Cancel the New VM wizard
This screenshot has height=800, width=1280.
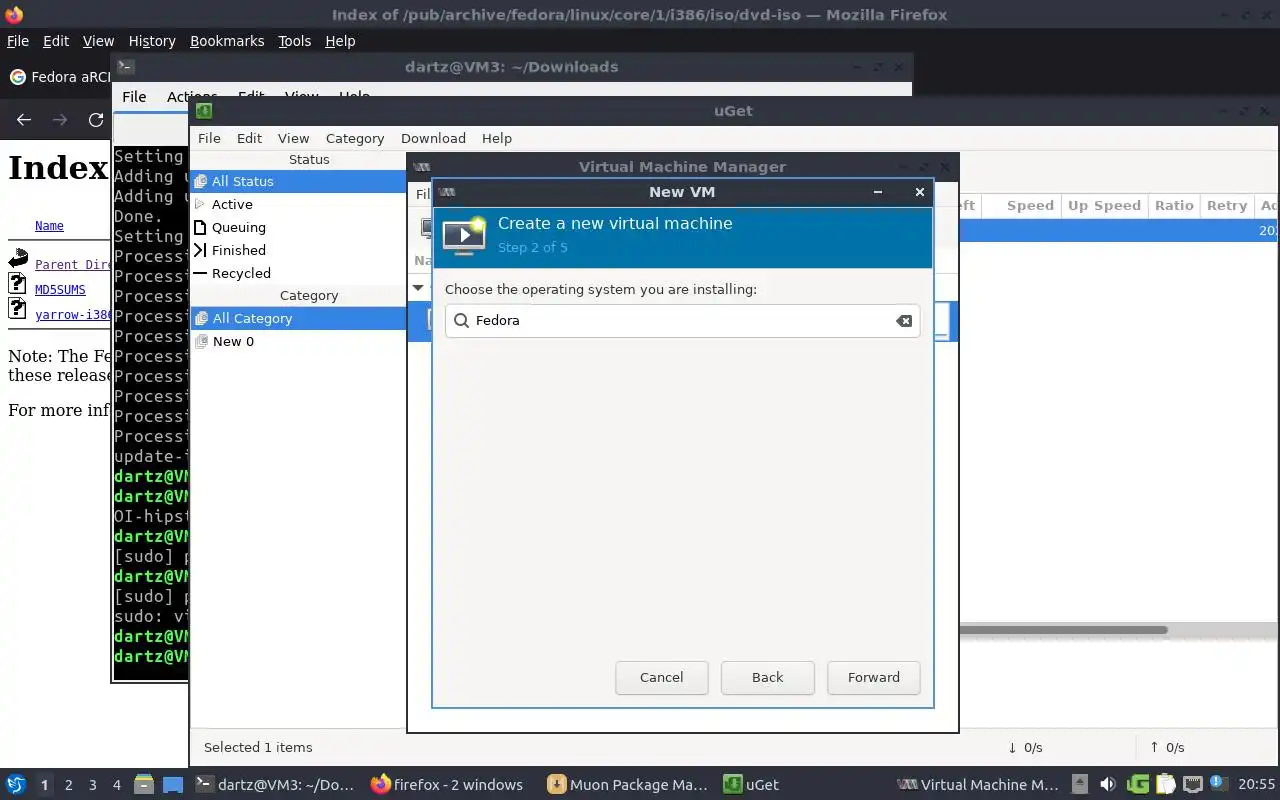point(662,677)
